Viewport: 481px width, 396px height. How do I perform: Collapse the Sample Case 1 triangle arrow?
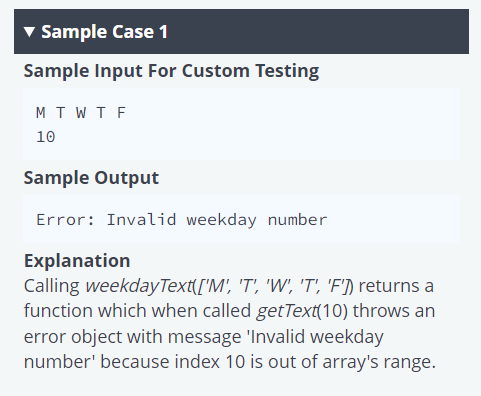pyautogui.click(x=29, y=32)
